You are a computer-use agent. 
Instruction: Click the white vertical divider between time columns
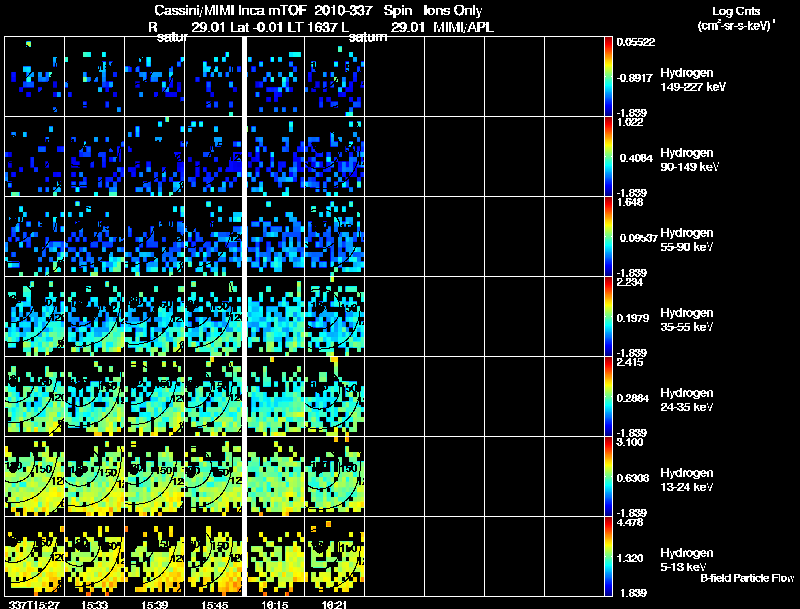245,316
